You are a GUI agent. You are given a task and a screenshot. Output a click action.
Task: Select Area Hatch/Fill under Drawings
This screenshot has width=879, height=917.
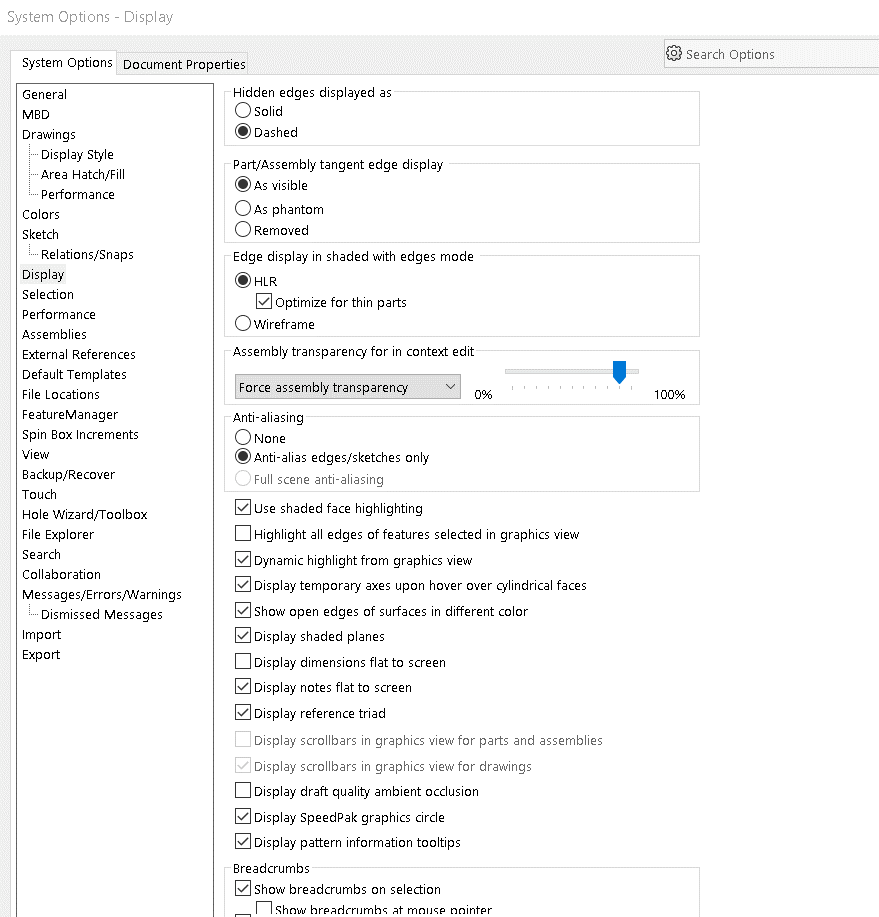(82, 174)
